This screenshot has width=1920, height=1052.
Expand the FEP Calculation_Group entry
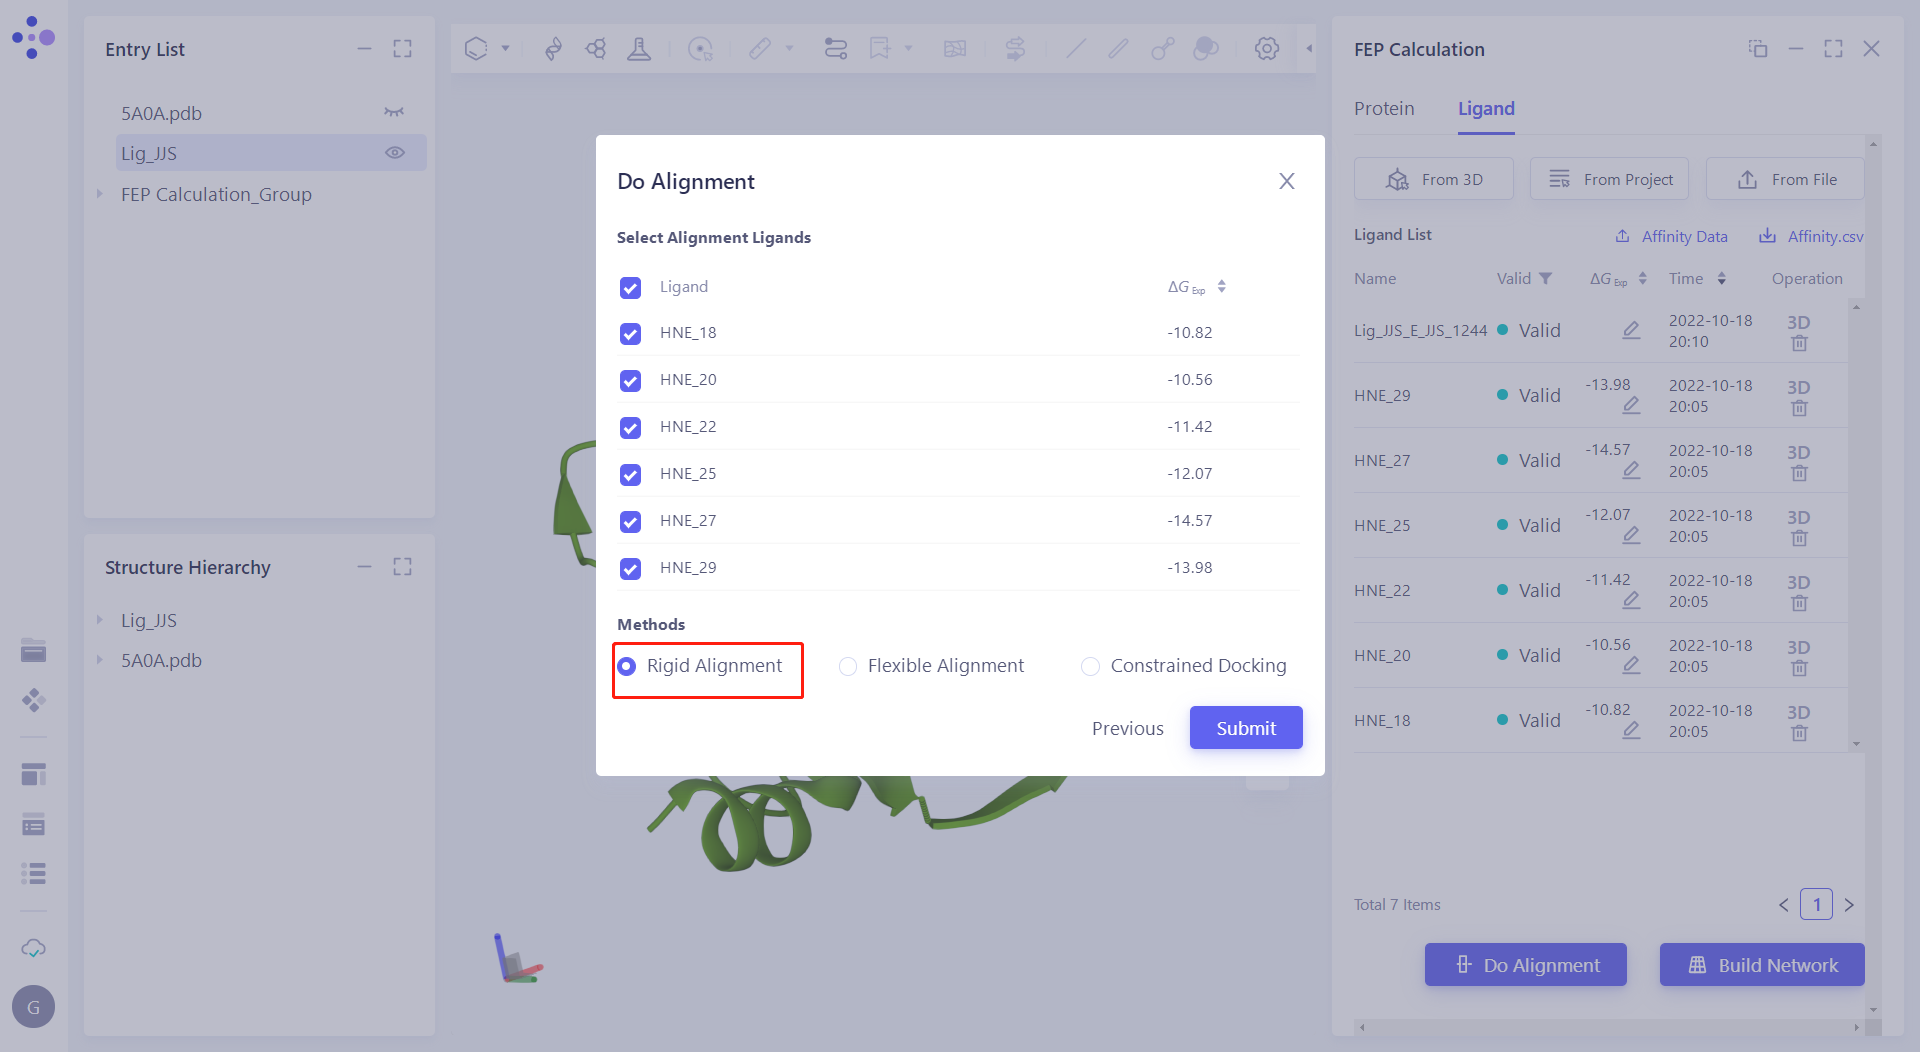pos(100,194)
